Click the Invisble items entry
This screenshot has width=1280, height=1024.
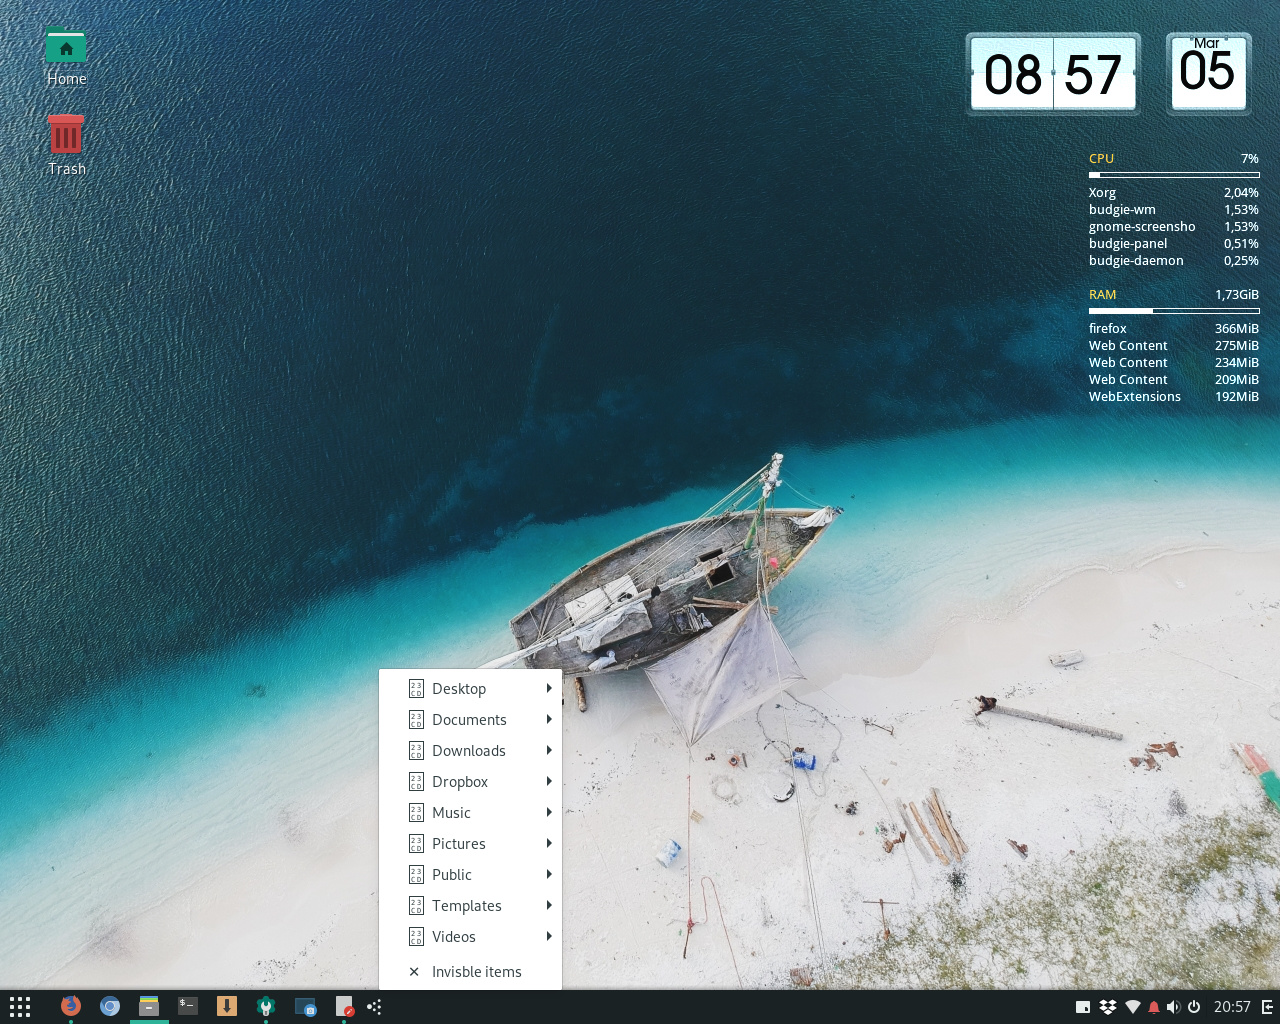[x=476, y=972]
